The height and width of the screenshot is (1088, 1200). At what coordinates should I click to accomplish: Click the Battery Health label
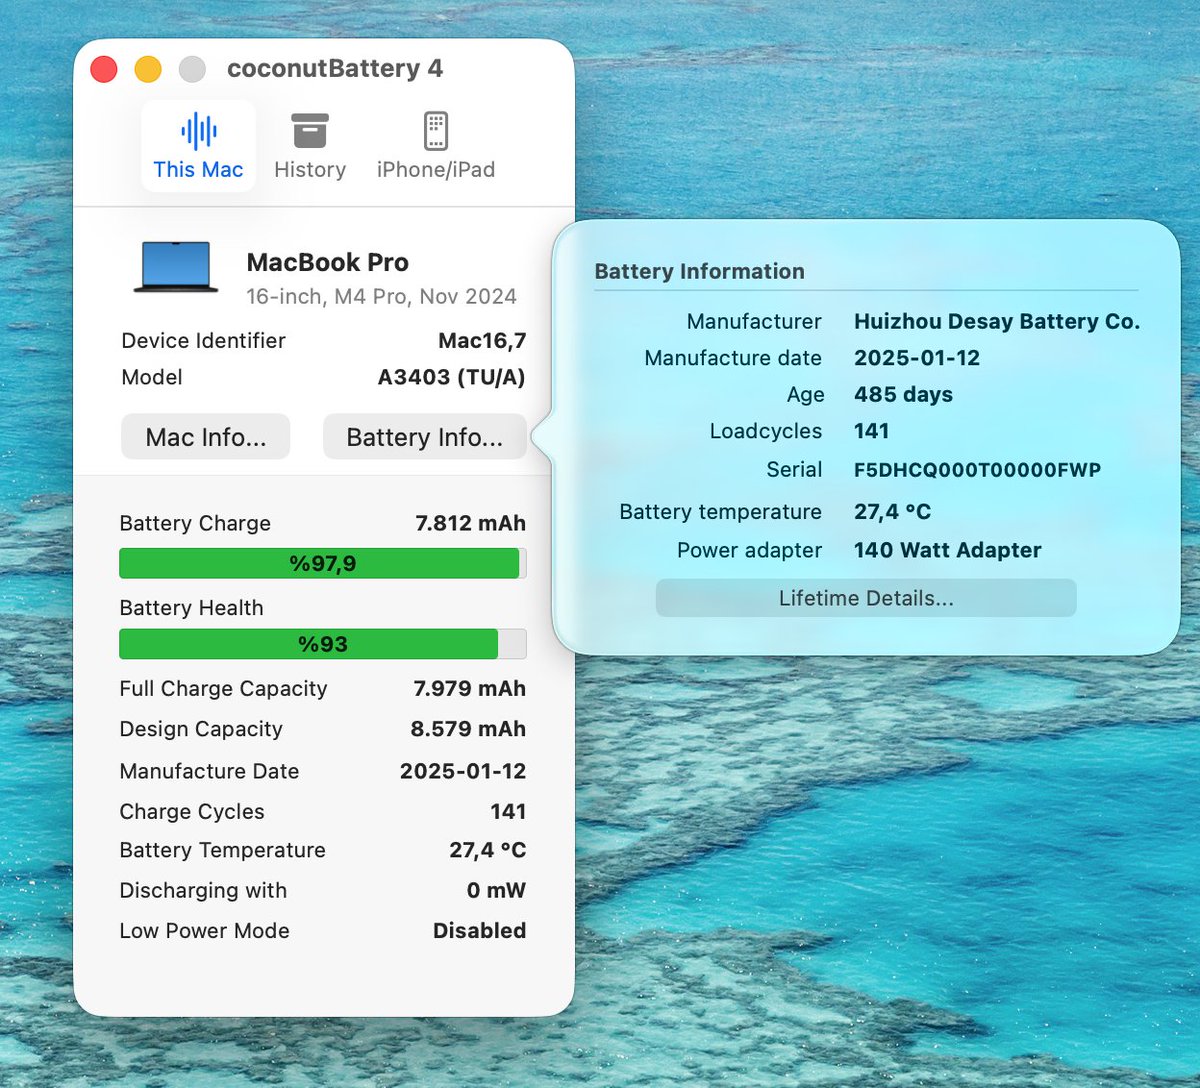[x=191, y=608]
